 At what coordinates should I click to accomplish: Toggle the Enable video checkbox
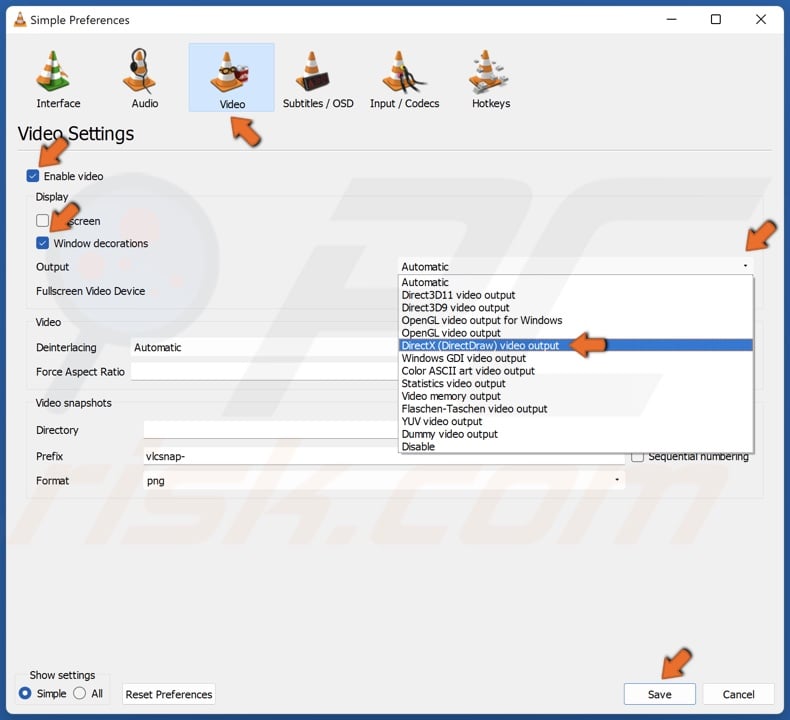click(x=33, y=176)
